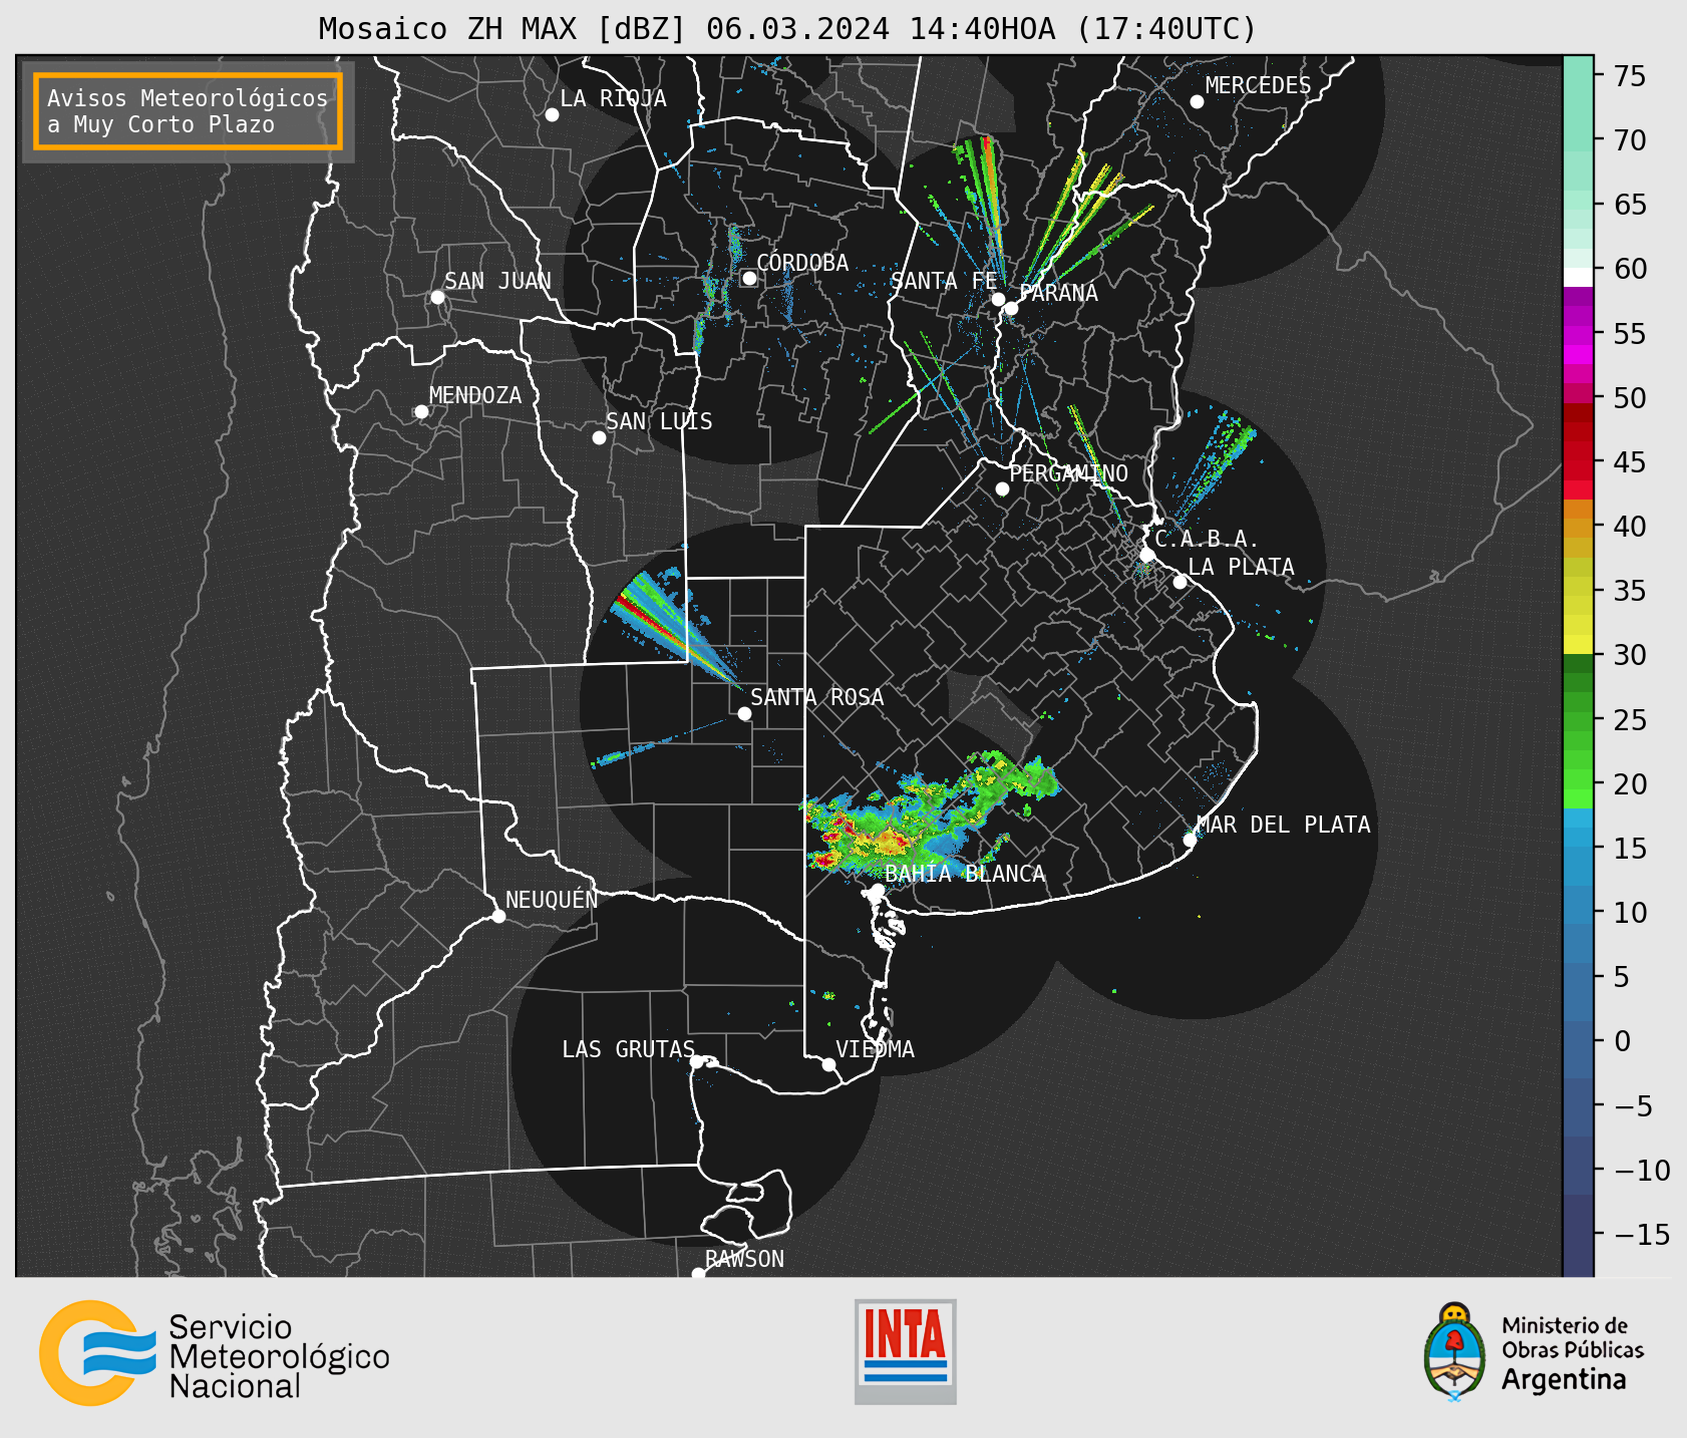The width and height of the screenshot is (1687, 1438).
Task: Click the 60 dBZ white band on color scale
Action: click(x=1578, y=276)
